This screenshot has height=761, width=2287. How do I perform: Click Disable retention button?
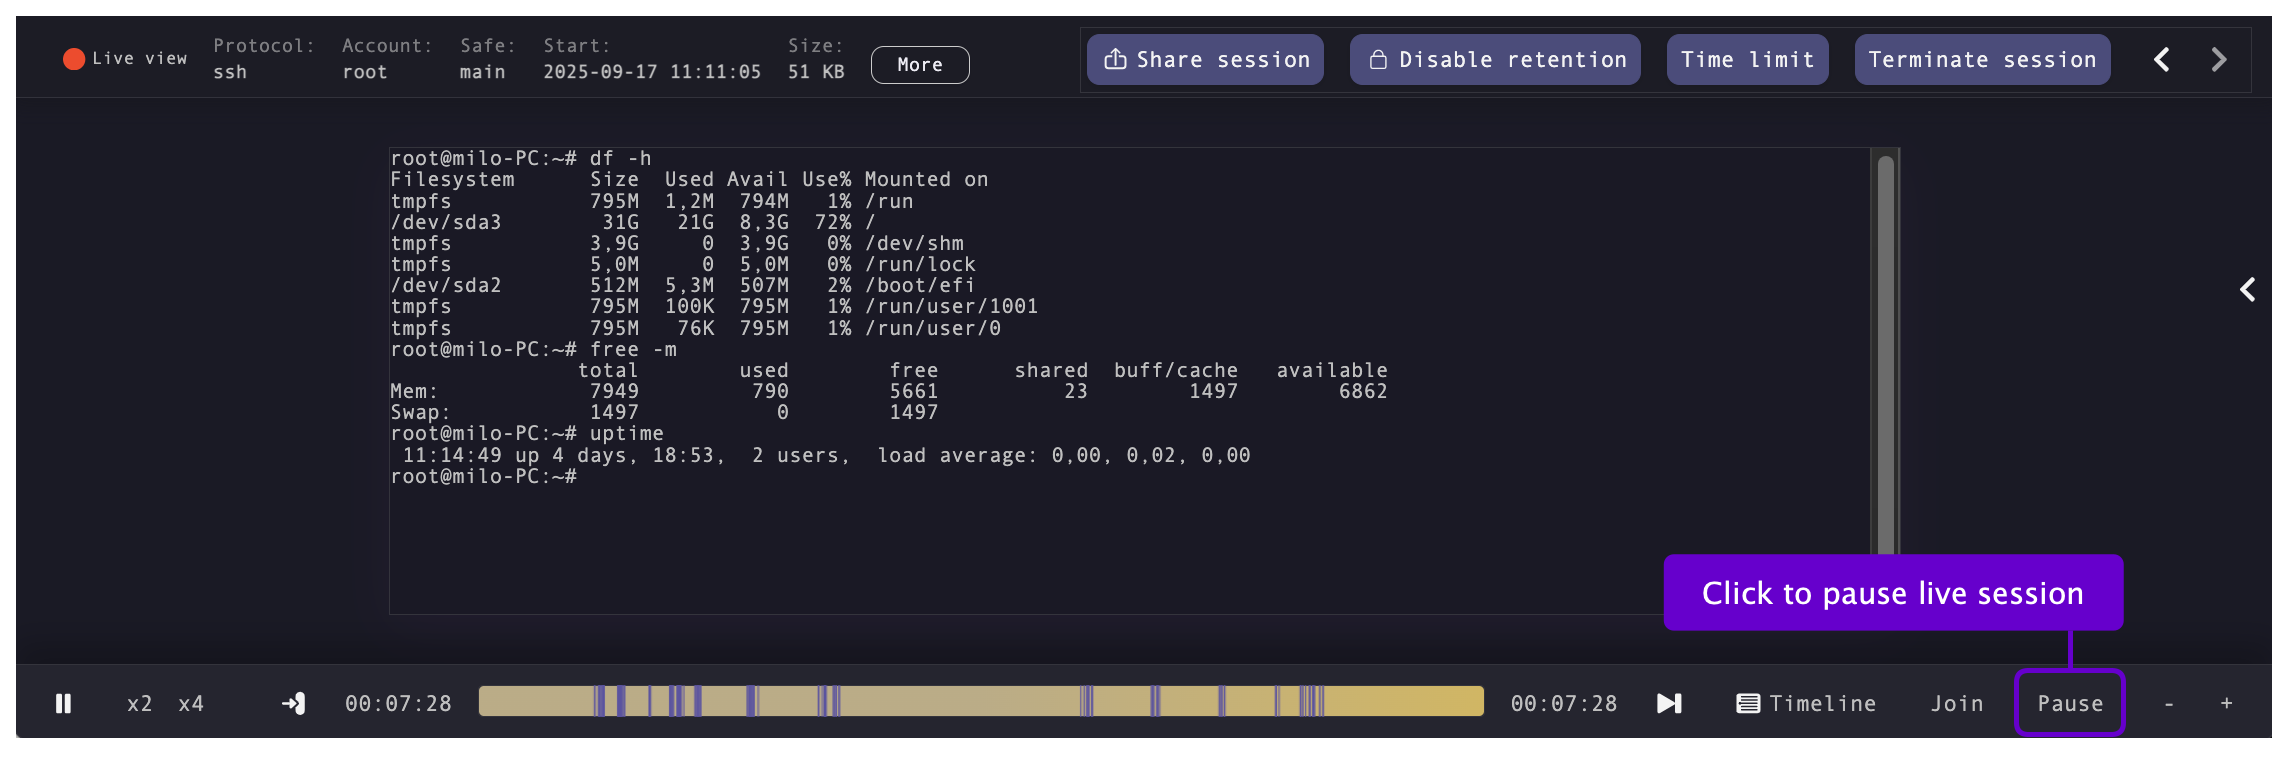pos(1495,60)
